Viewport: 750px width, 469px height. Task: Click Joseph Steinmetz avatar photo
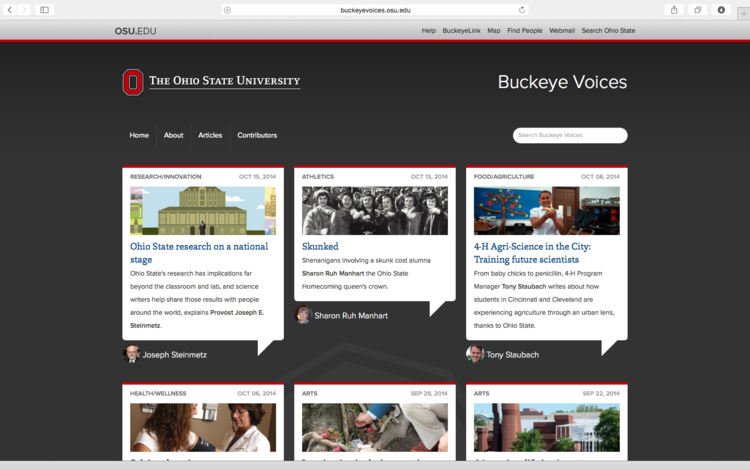(x=131, y=354)
